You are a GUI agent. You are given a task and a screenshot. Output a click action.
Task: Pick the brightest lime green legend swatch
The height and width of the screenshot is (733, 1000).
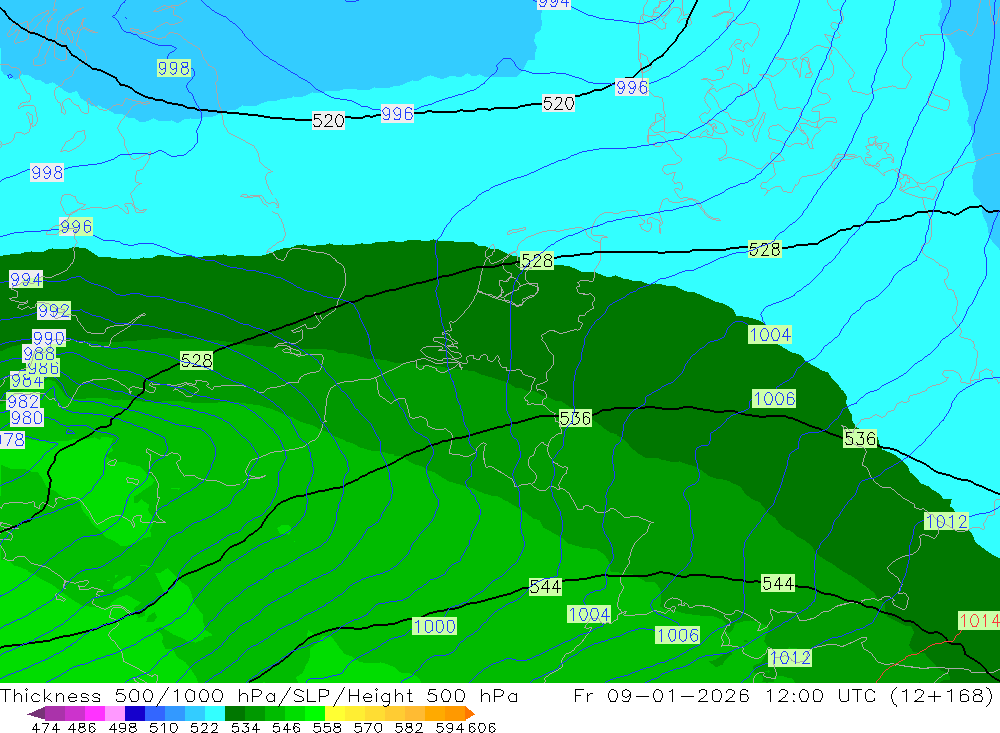tap(315, 713)
